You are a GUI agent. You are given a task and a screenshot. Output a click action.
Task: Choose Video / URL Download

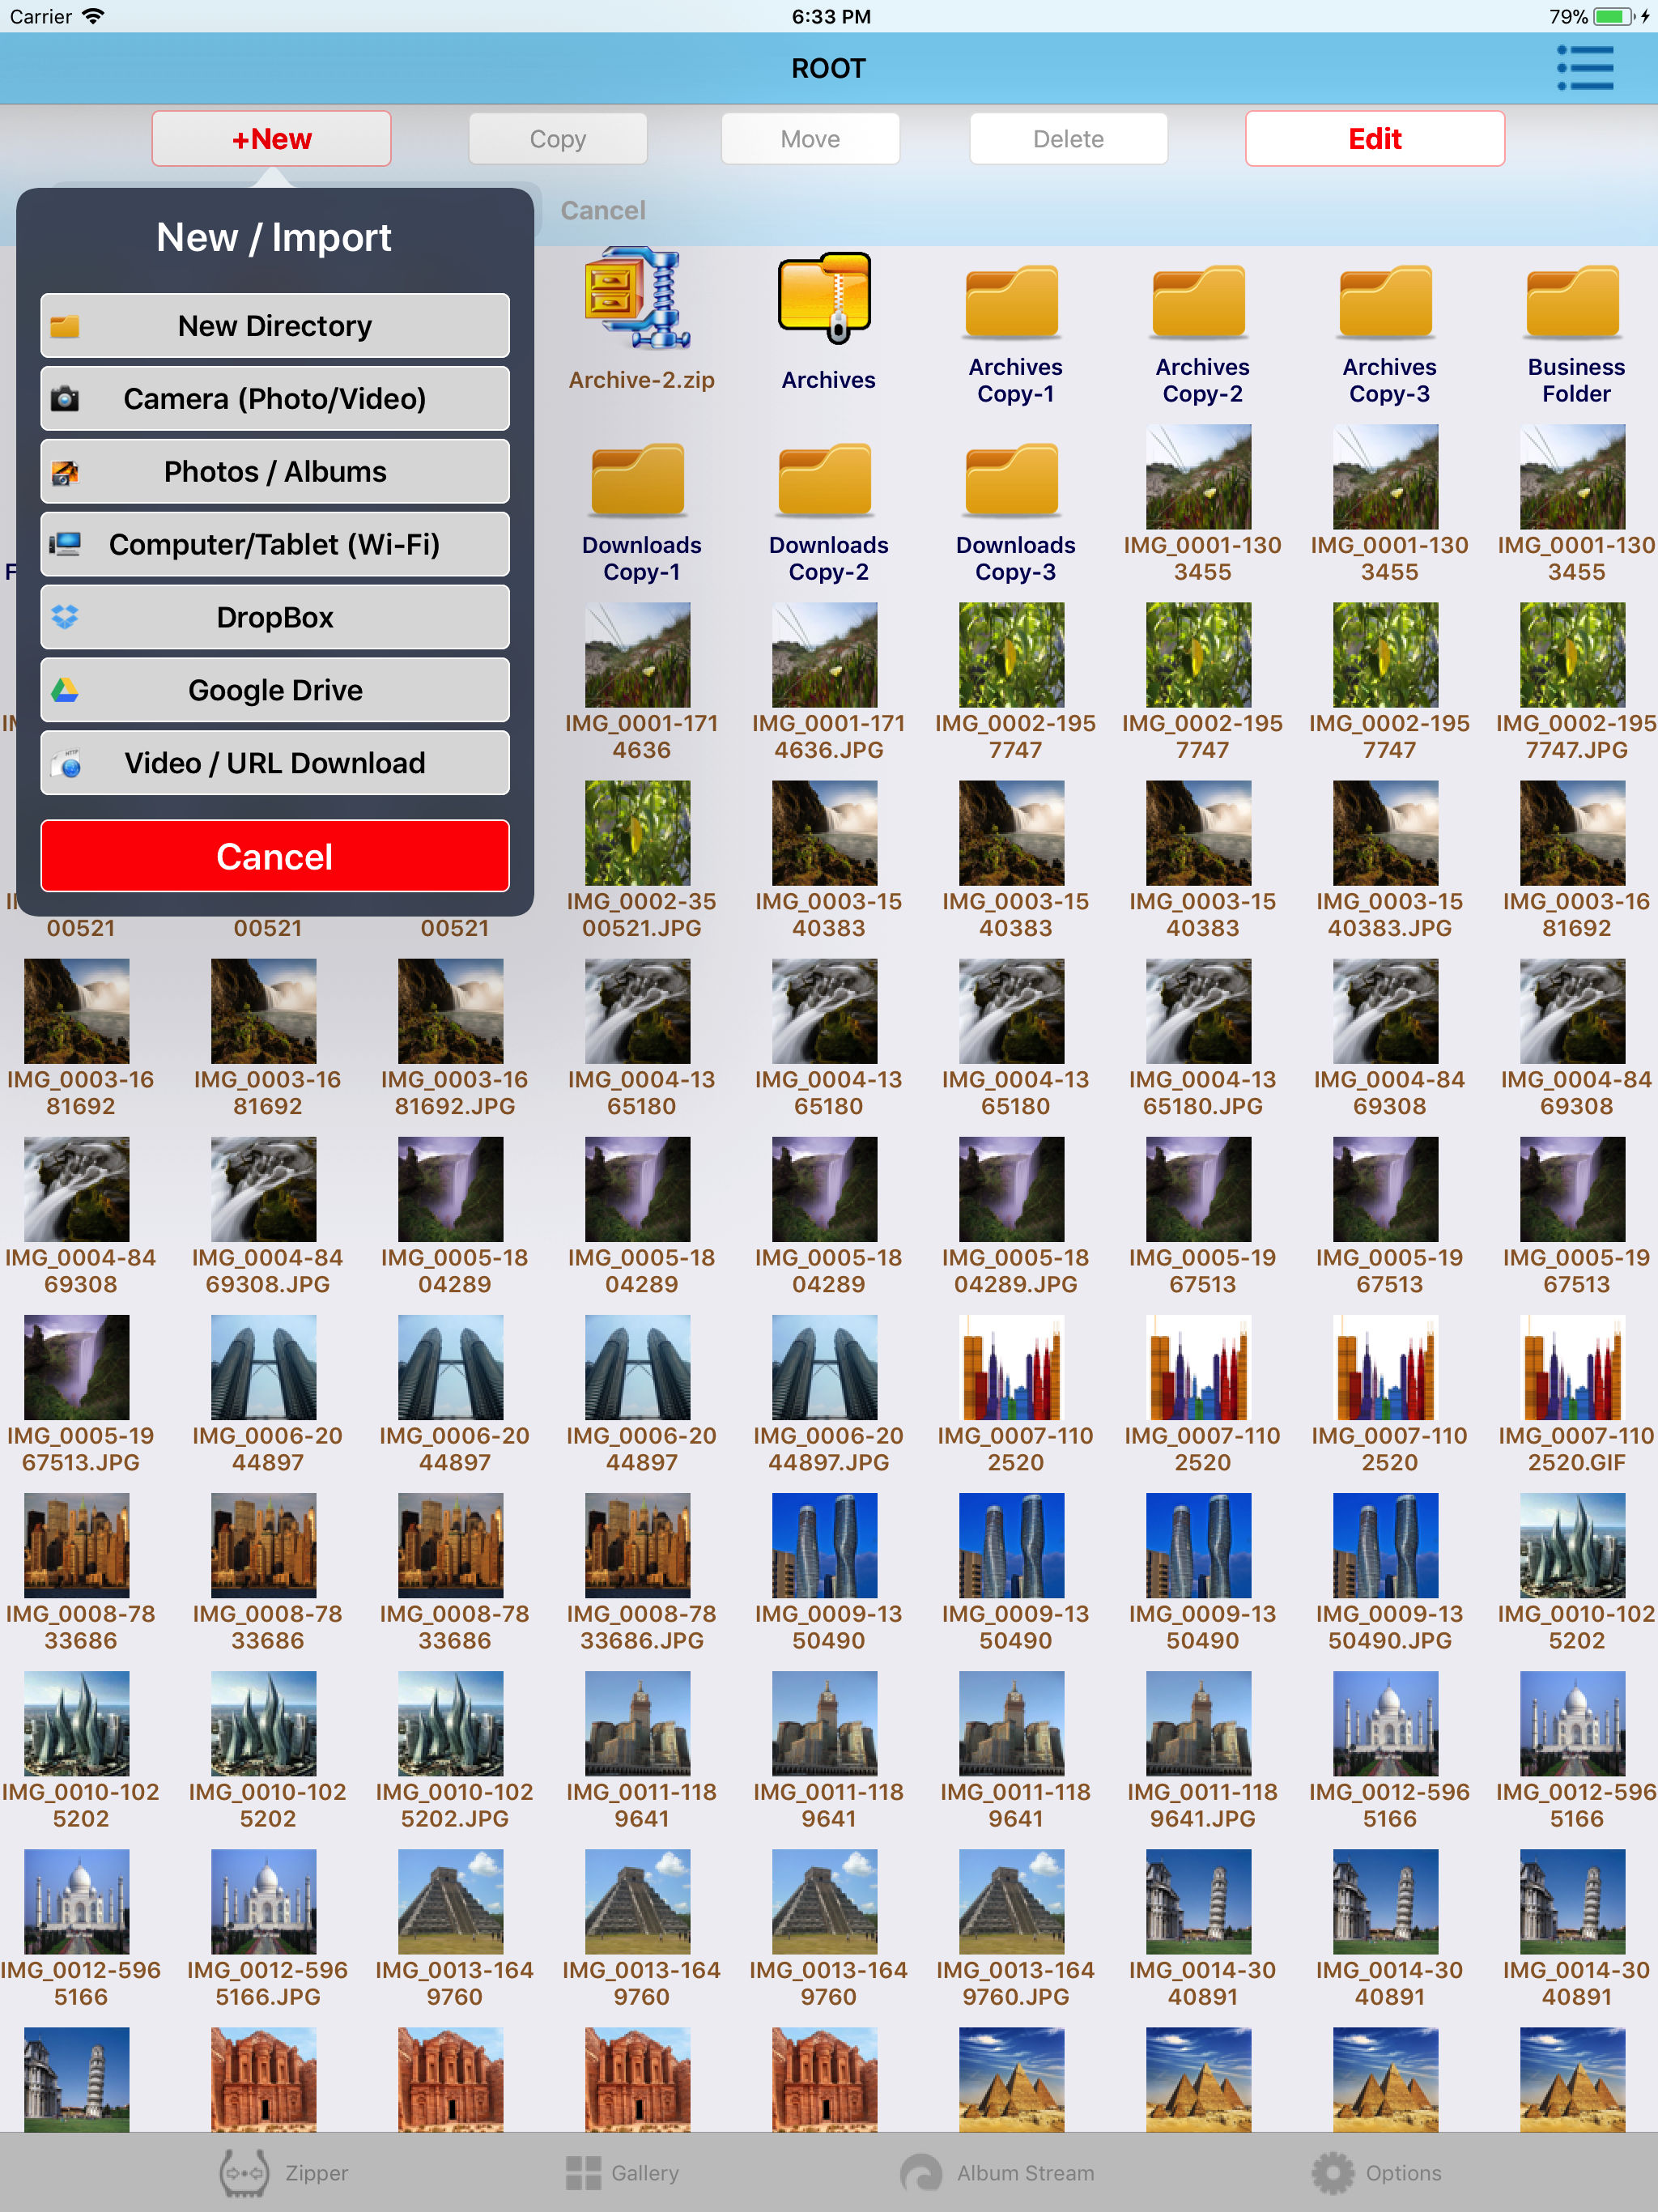coord(275,764)
